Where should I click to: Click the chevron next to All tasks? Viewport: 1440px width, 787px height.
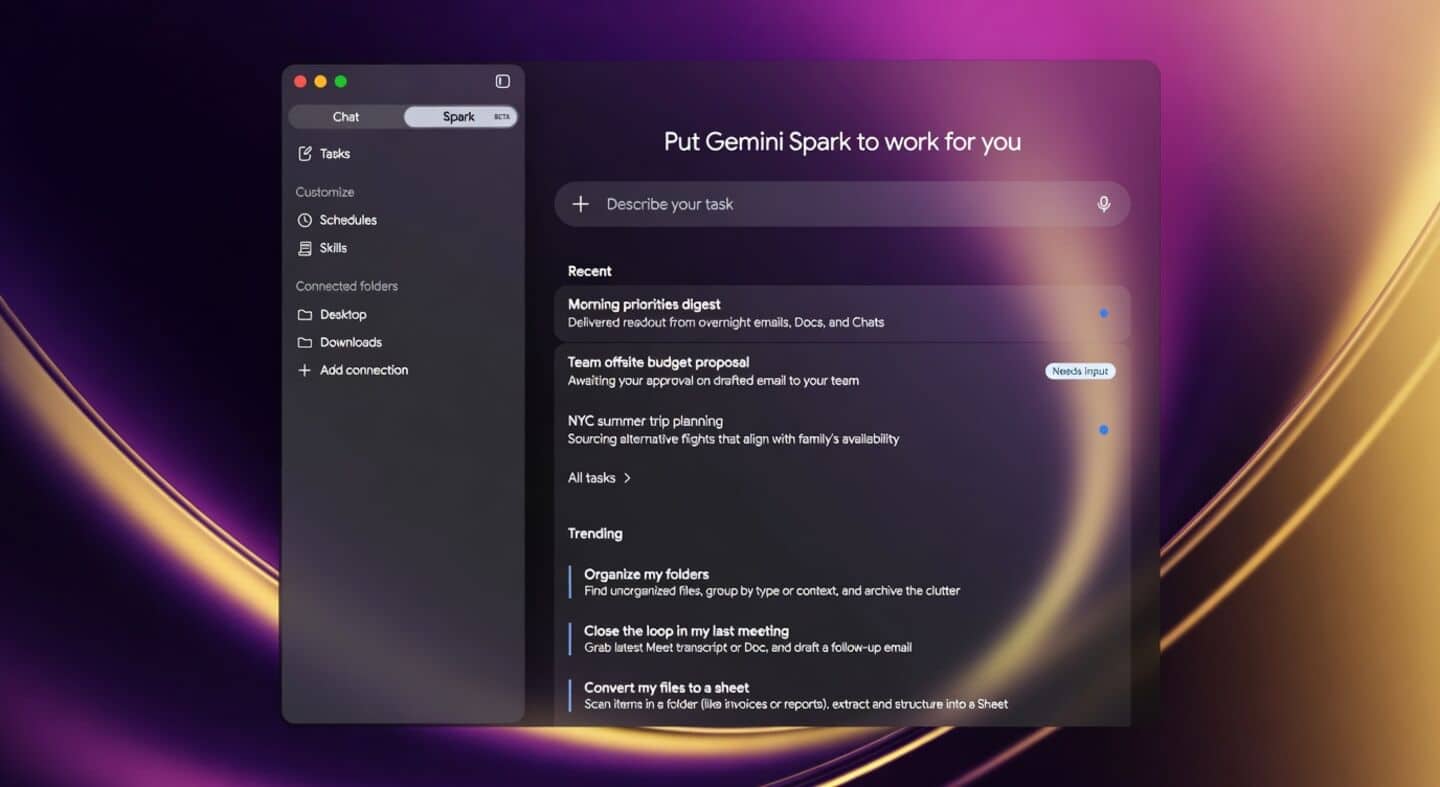click(x=627, y=478)
